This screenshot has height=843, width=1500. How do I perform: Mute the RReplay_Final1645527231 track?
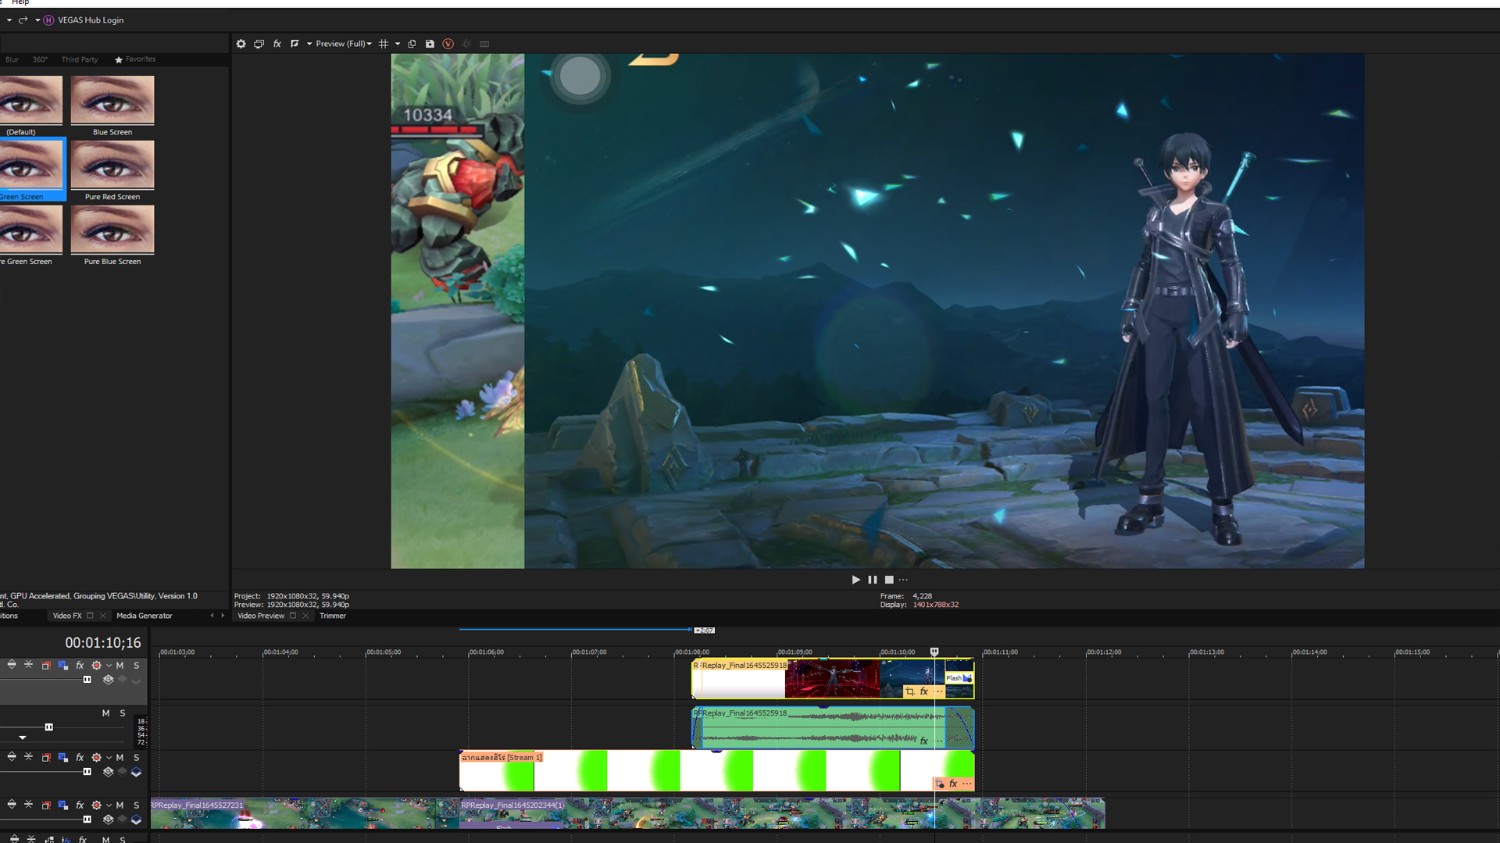coord(120,805)
